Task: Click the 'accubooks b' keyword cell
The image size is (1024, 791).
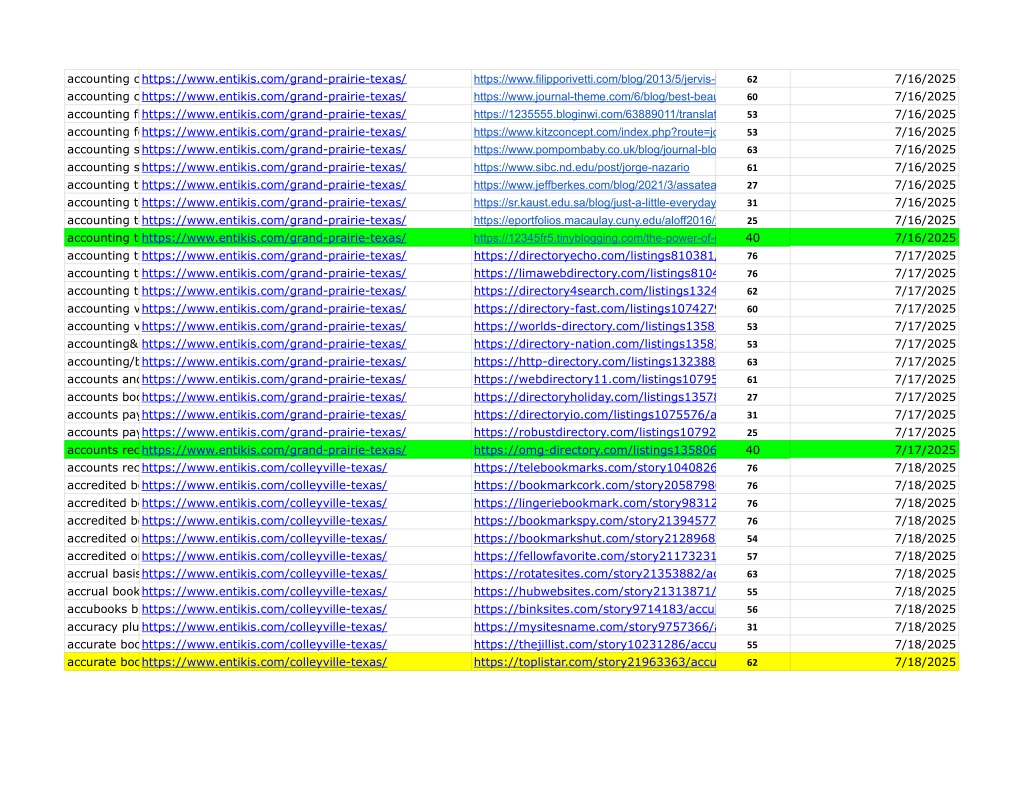Action: click(x=103, y=608)
